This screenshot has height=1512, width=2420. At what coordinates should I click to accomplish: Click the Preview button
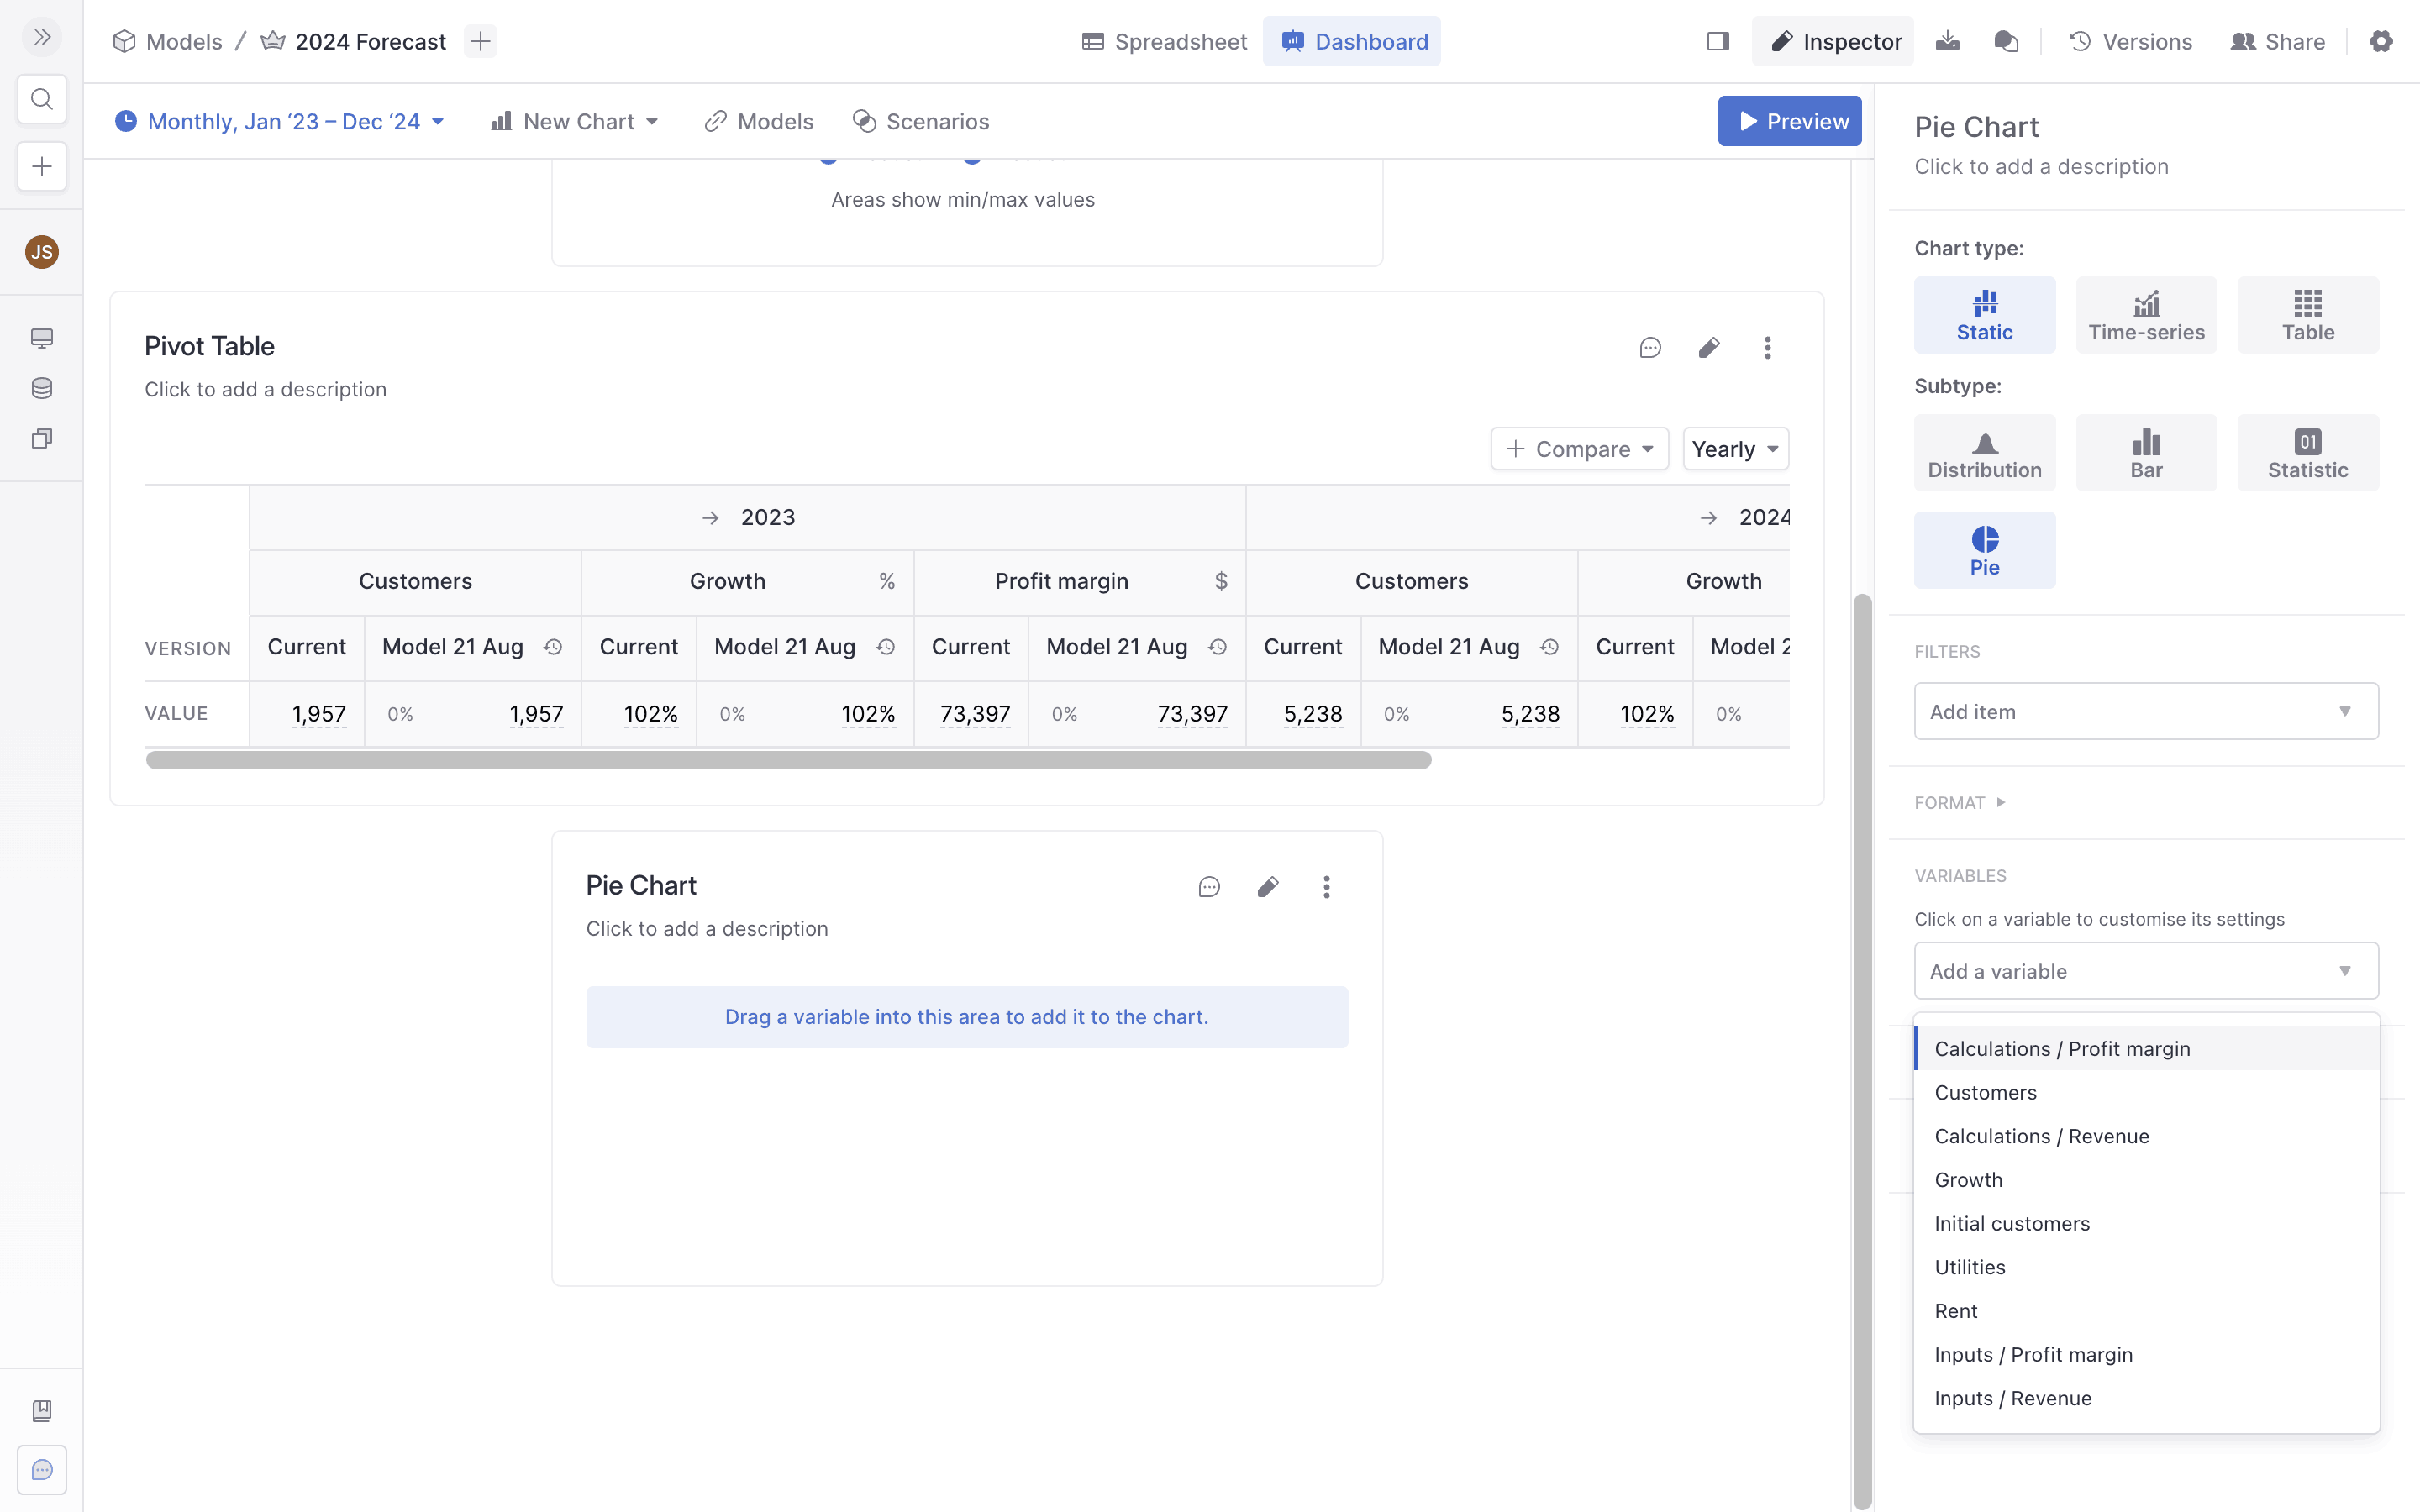click(1790, 121)
